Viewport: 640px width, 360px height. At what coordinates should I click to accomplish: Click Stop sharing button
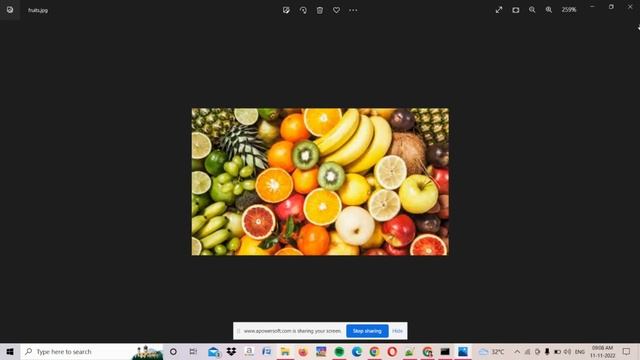[x=367, y=331]
